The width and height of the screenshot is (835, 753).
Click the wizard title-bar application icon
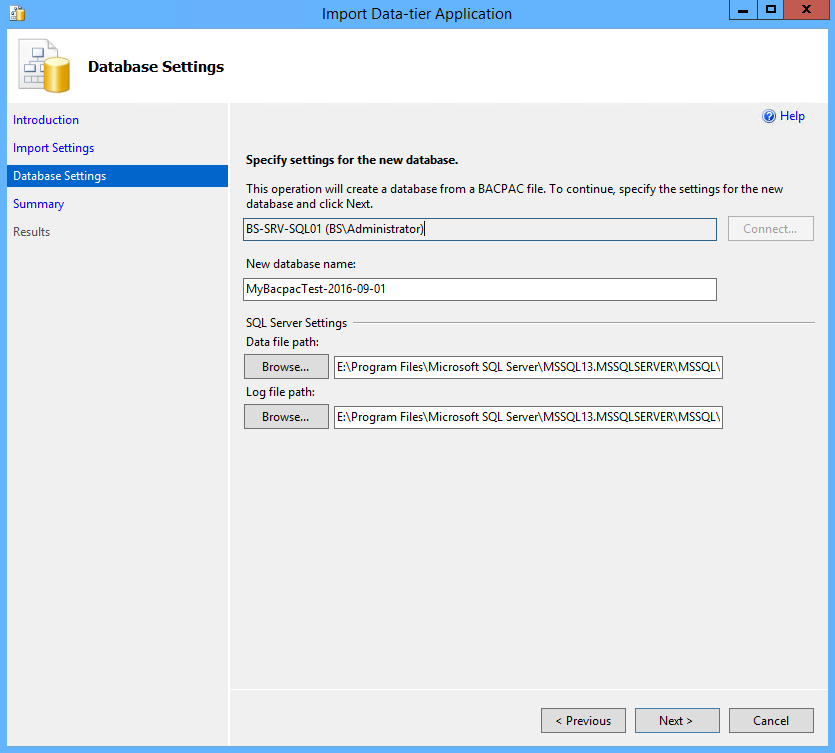18,13
